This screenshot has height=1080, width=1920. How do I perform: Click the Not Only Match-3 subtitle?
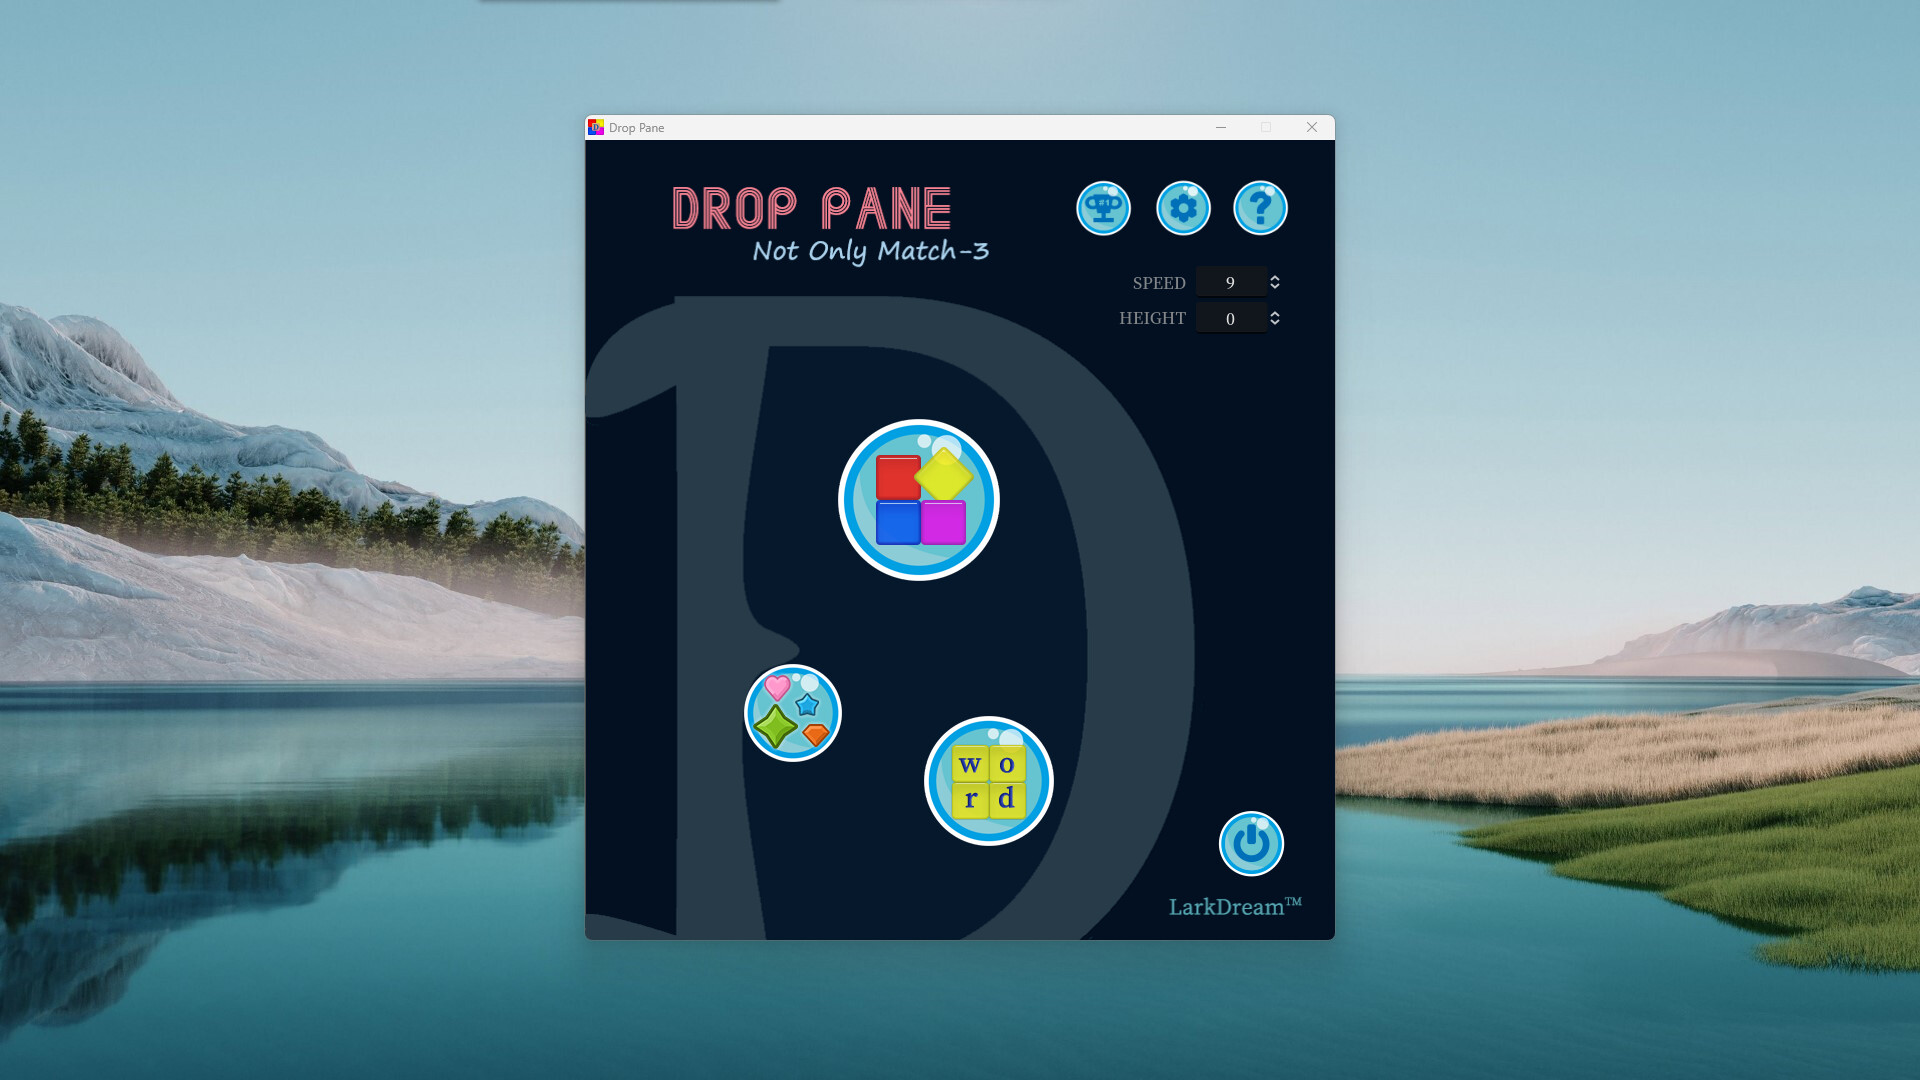(x=871, y=252)
